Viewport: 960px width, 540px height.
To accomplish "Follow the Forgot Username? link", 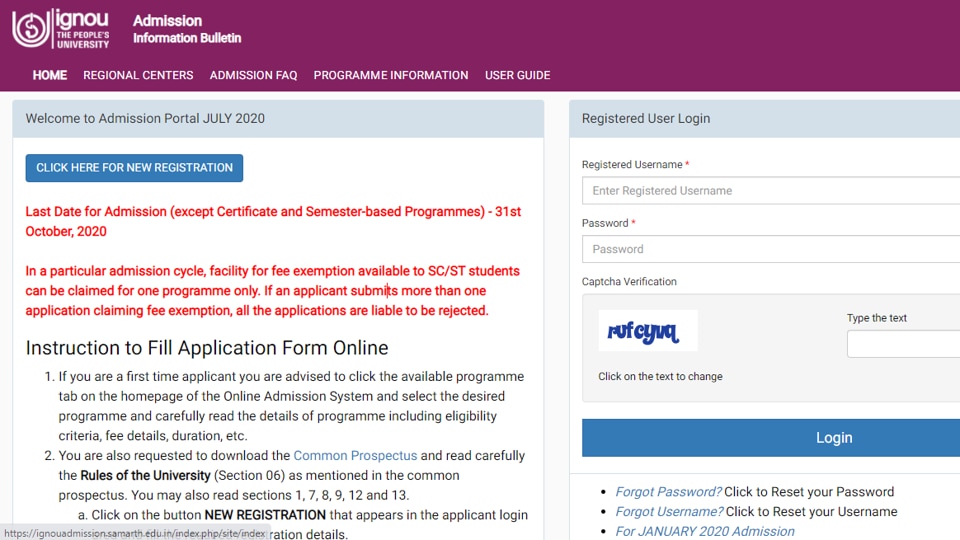I will coord(669,512).
